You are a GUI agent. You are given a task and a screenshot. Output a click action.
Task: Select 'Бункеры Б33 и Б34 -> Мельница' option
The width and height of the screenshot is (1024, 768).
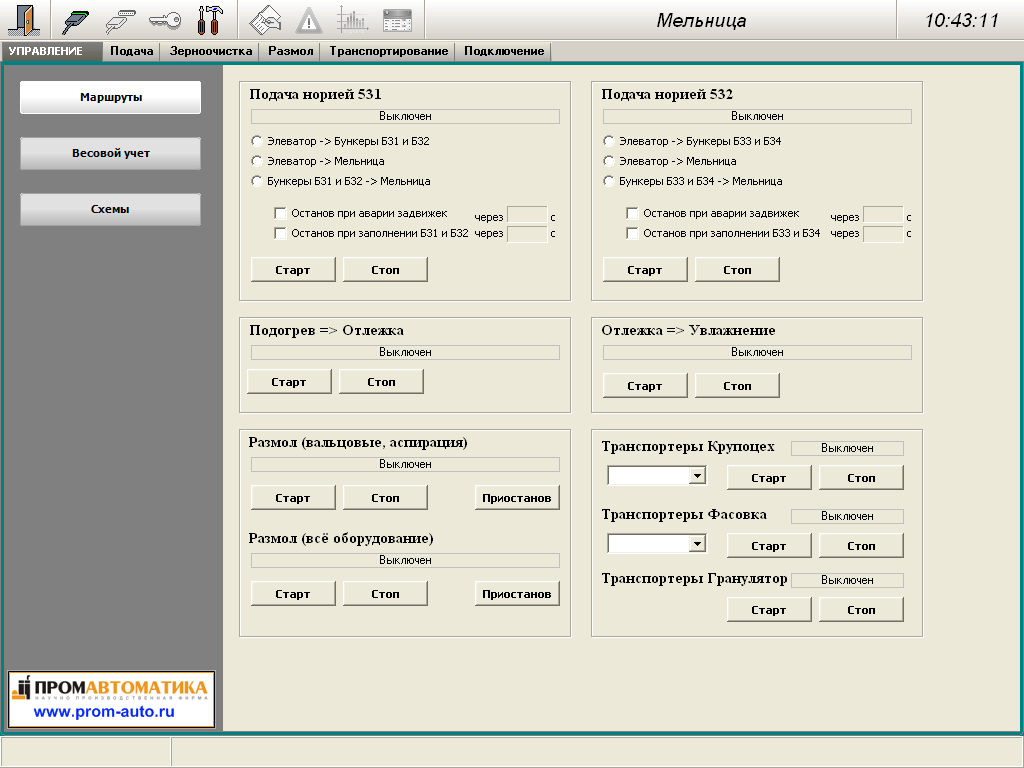pyautogui.click(x=609, y=181)
